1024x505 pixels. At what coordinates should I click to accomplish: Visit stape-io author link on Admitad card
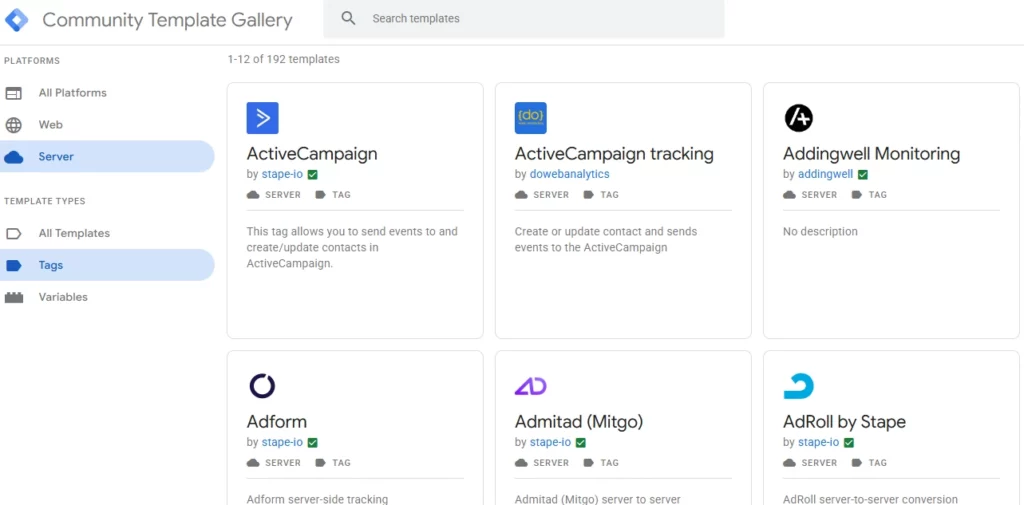point(551,442)
